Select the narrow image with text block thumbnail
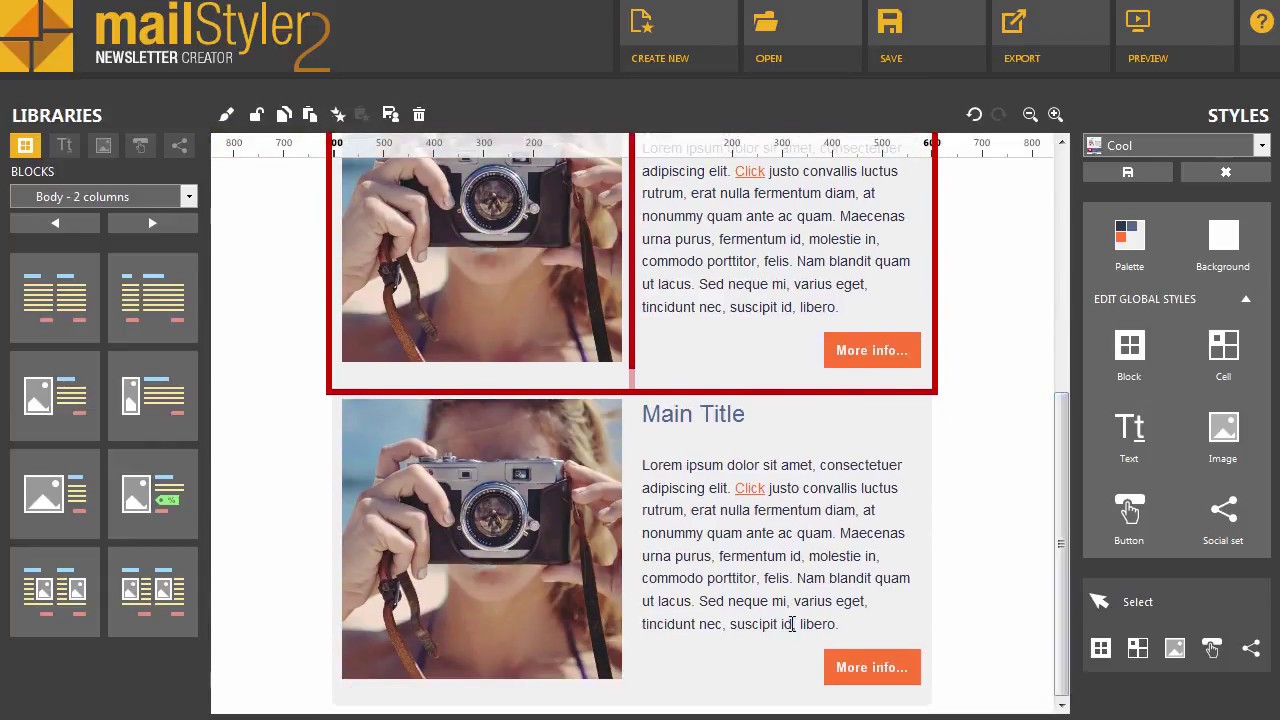 pyautogui.click(x=153, y=396)
